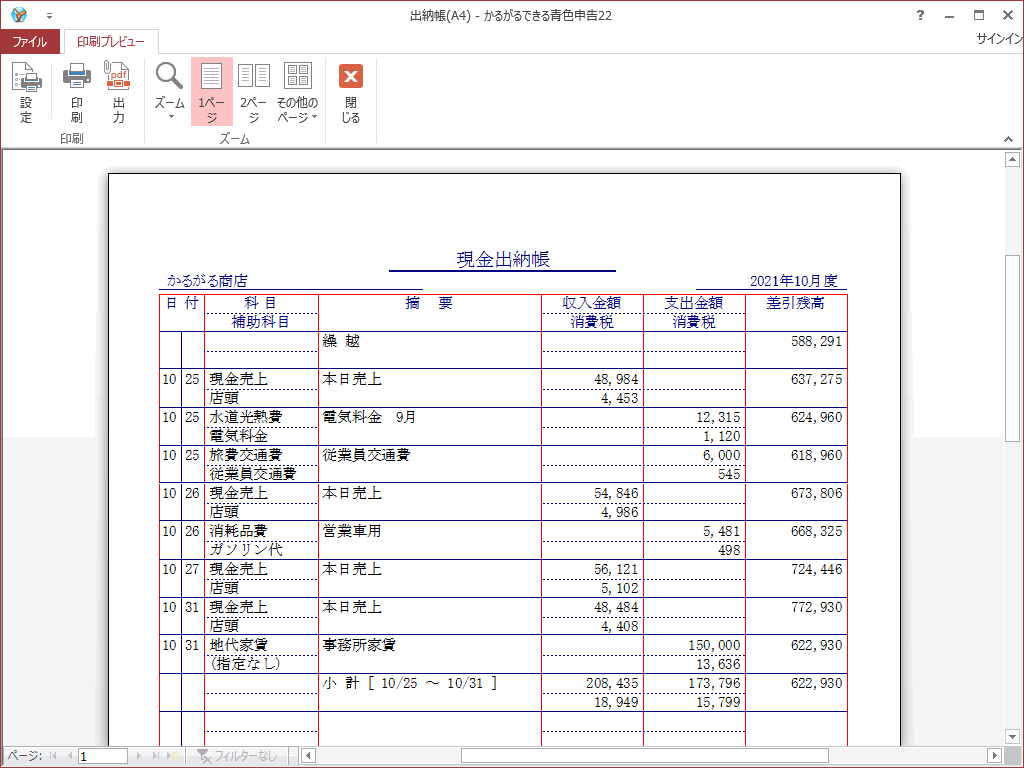Viewport: 1024px width, 768px height.
Task: Click the 消耗品費 account cell
Action: click(x=238, y=531)
